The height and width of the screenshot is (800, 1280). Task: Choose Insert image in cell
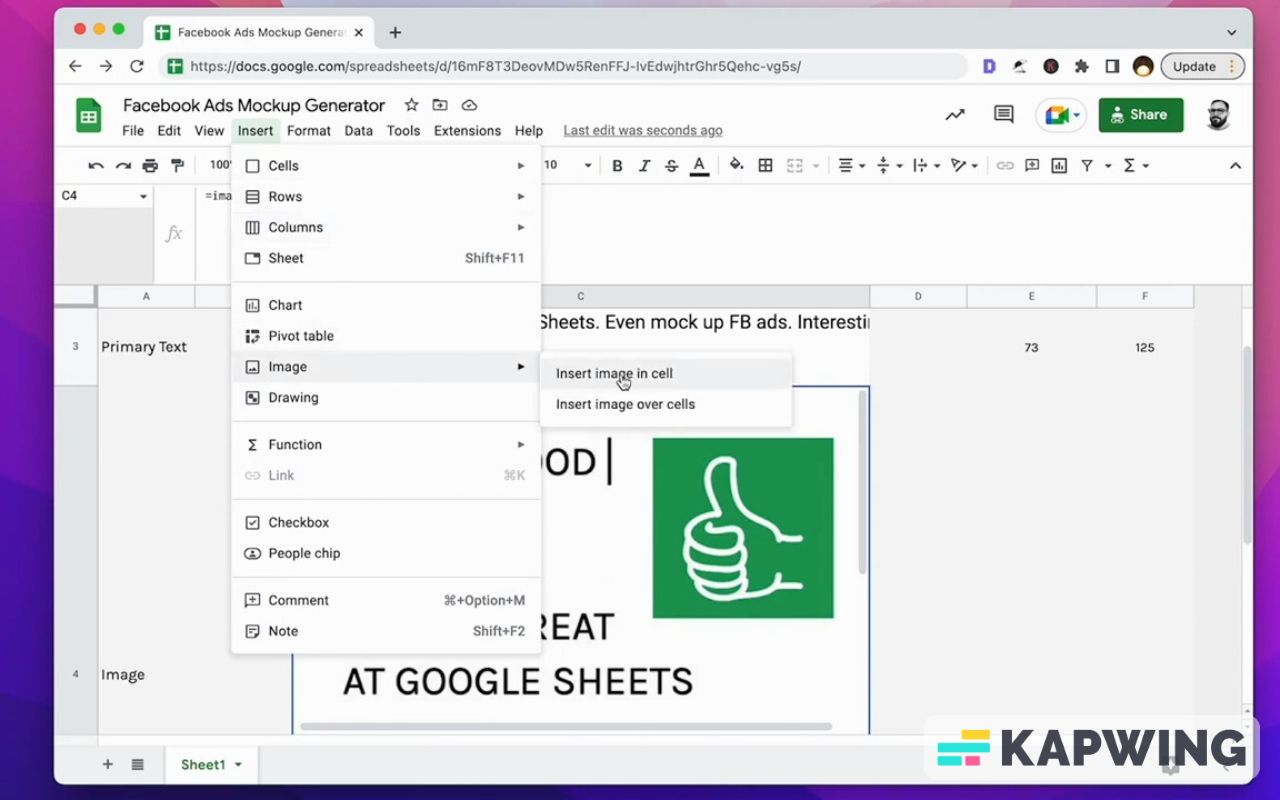[x=665, y=373]
